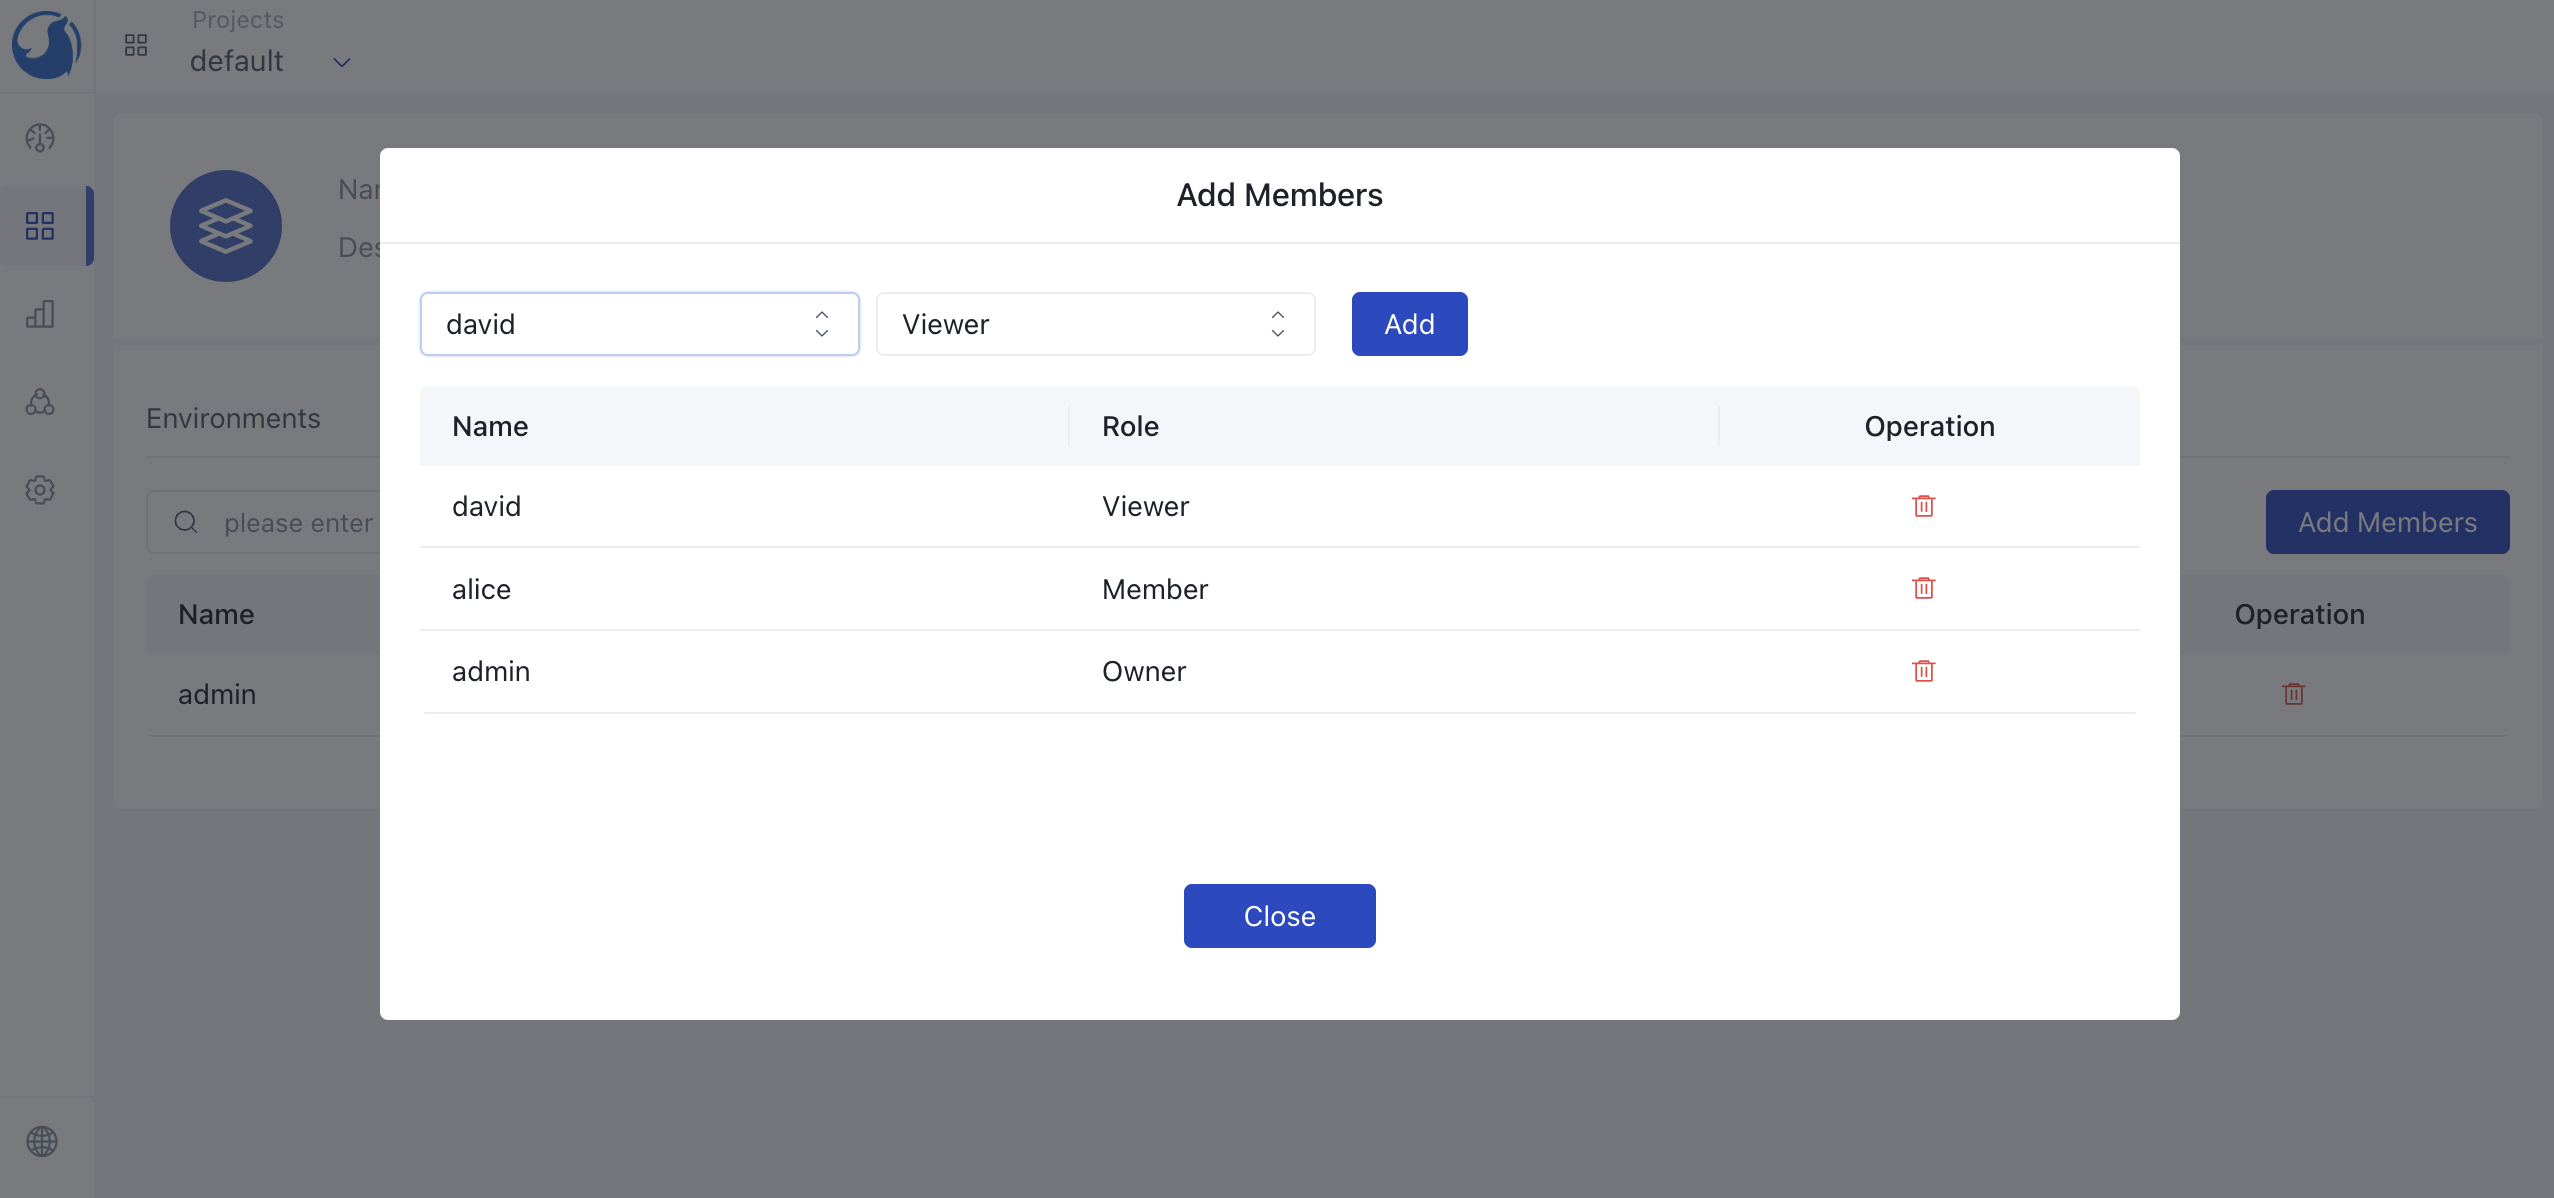Open the Viewer role dropdown
The image size is (2554, 1198).
(1095, 324)
